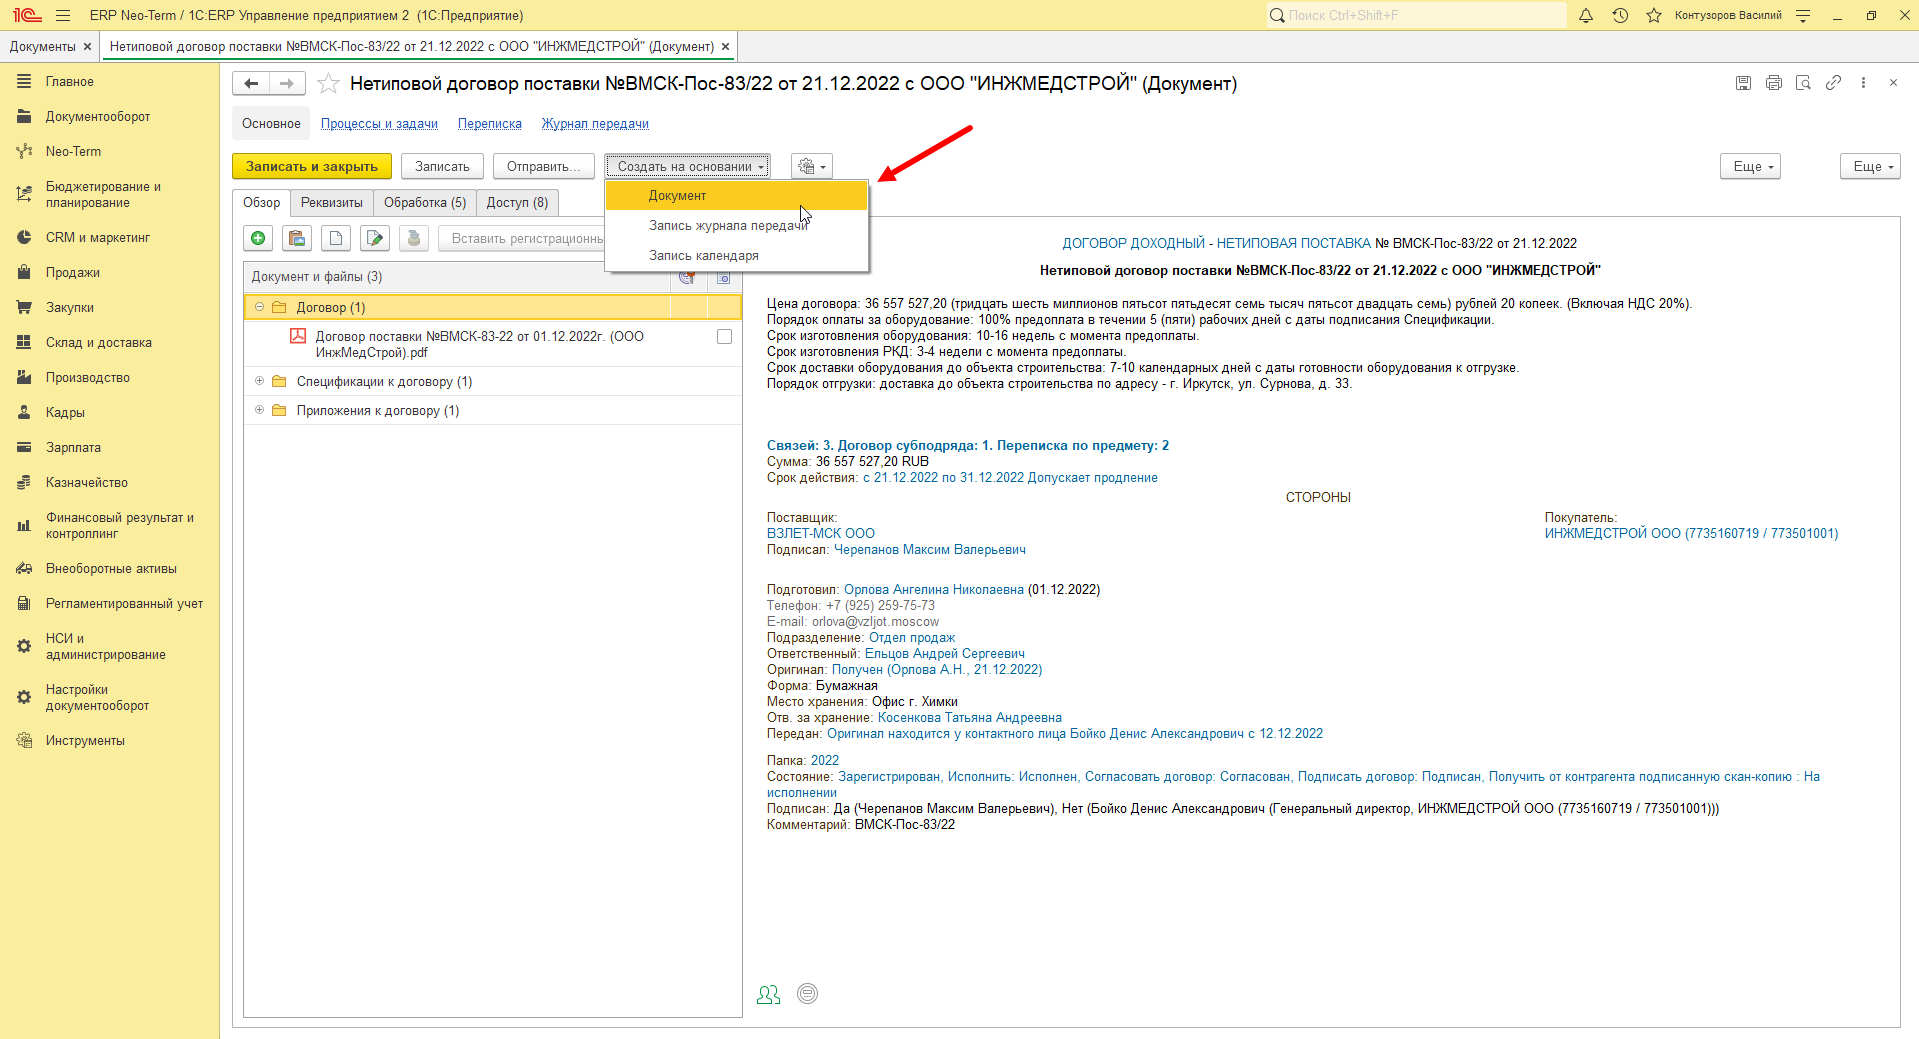Select Документ in the dropdown menu
Image resolution: width=1919 pixels, height=1039 pixels.
[736, 195]
